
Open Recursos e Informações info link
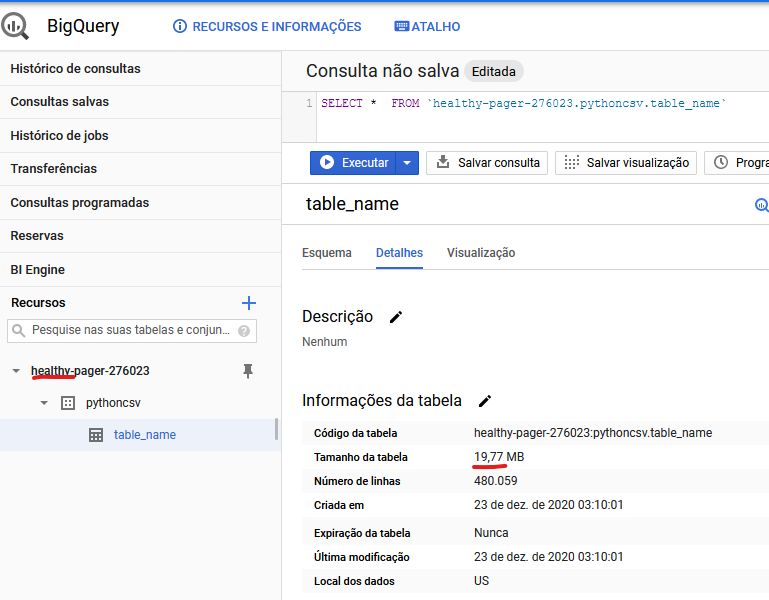[x=267, y=26]
